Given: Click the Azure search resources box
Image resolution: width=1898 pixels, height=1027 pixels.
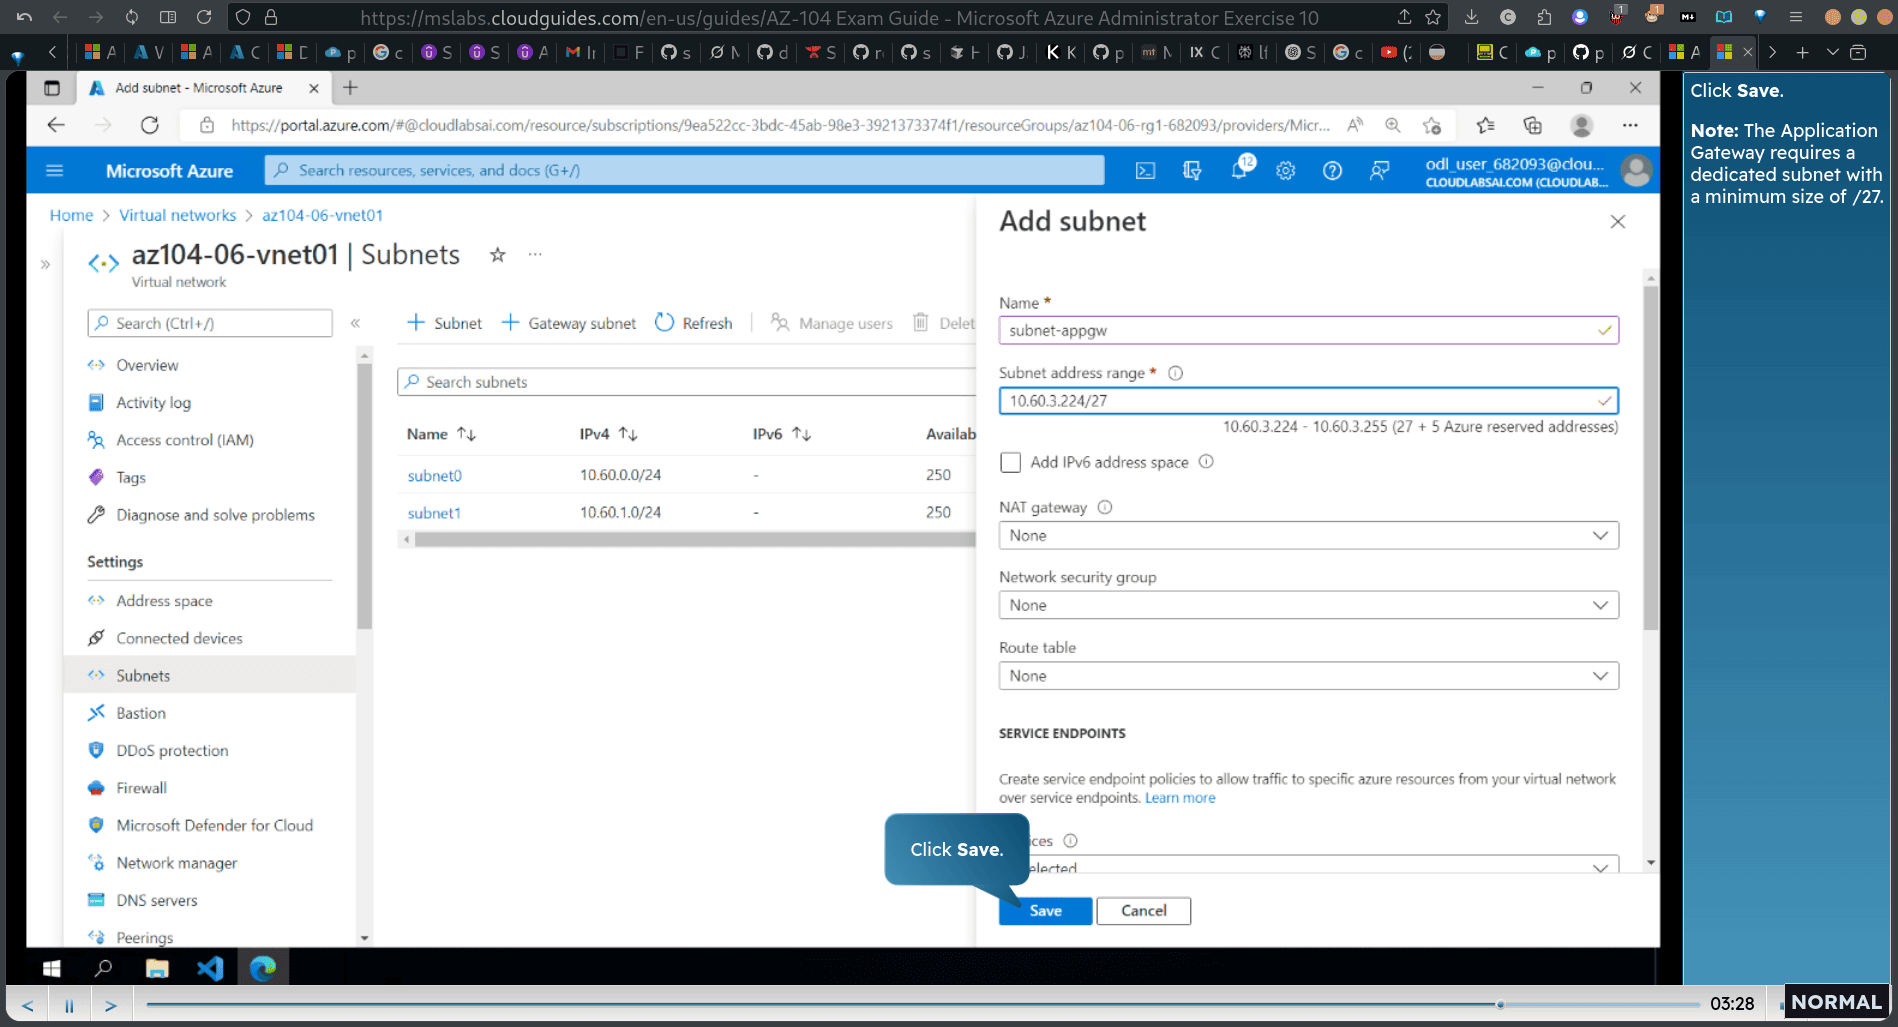Looking at the screenshot, I should point(684,170).
